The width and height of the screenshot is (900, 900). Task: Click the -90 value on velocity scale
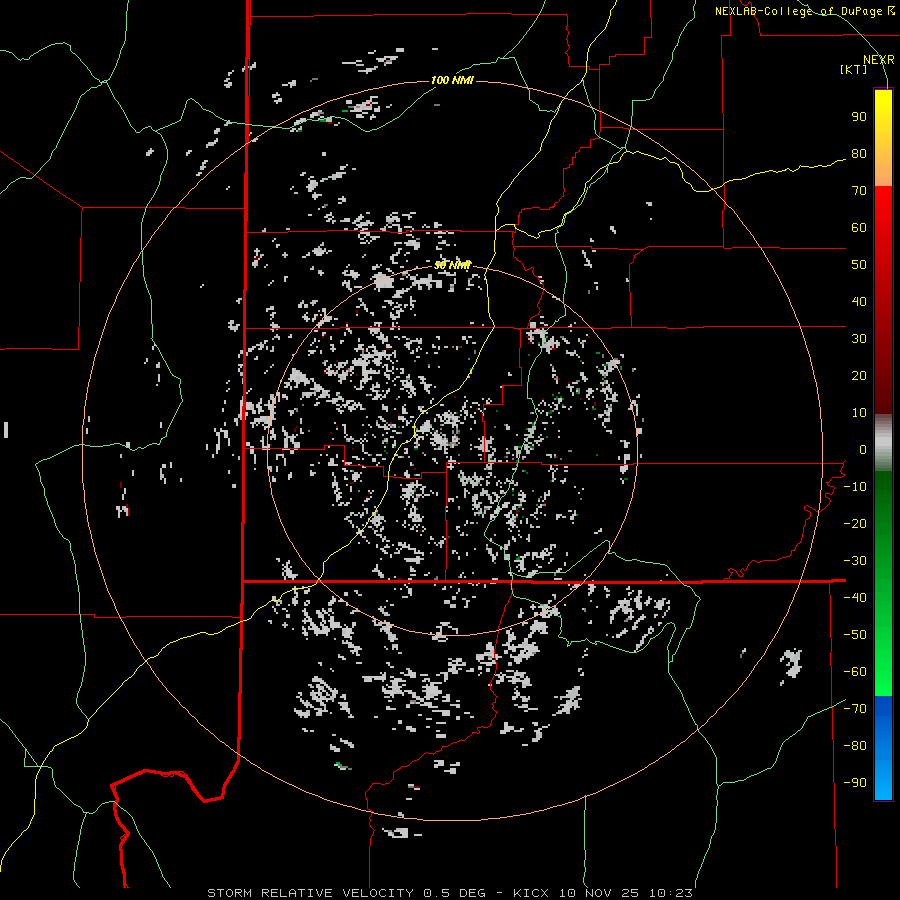coord(855,783)
